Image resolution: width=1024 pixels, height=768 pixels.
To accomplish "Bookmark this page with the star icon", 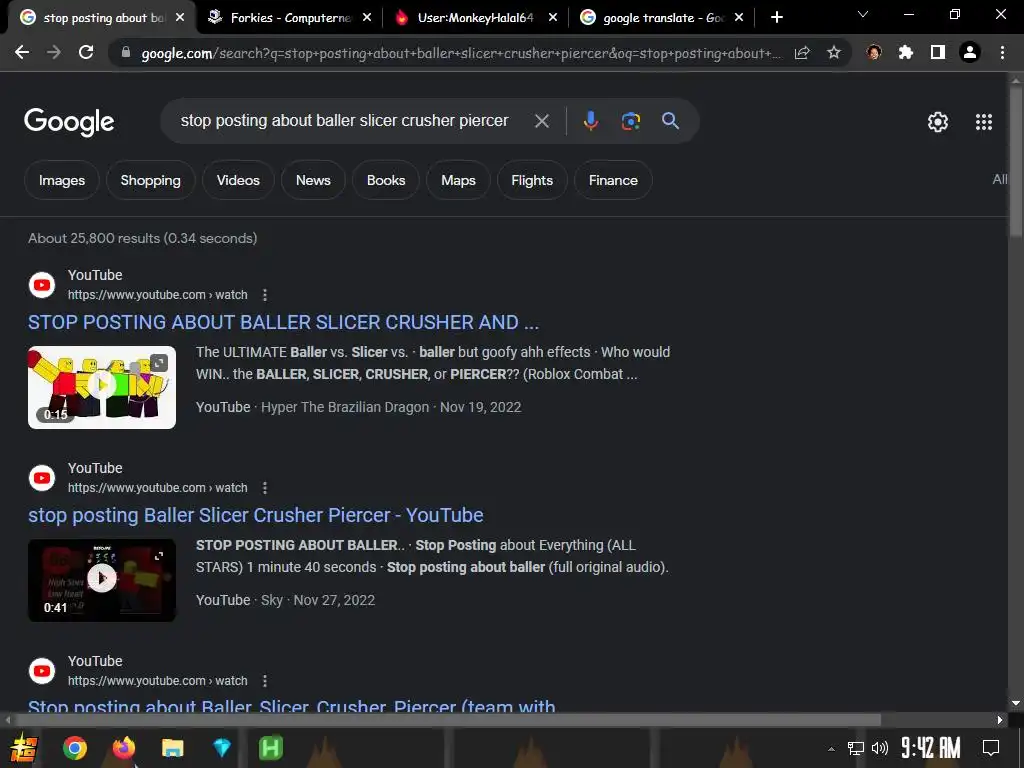I will click(834, 52).
